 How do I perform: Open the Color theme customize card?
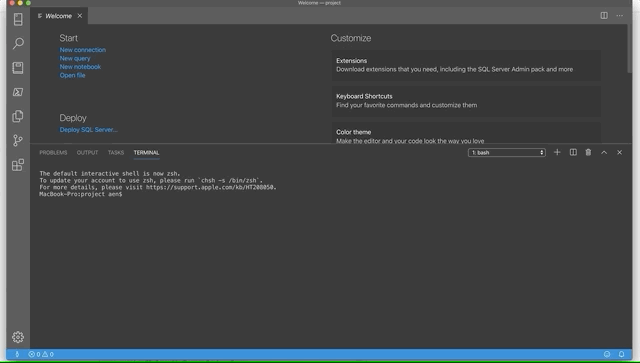click(x=466, y=133)
